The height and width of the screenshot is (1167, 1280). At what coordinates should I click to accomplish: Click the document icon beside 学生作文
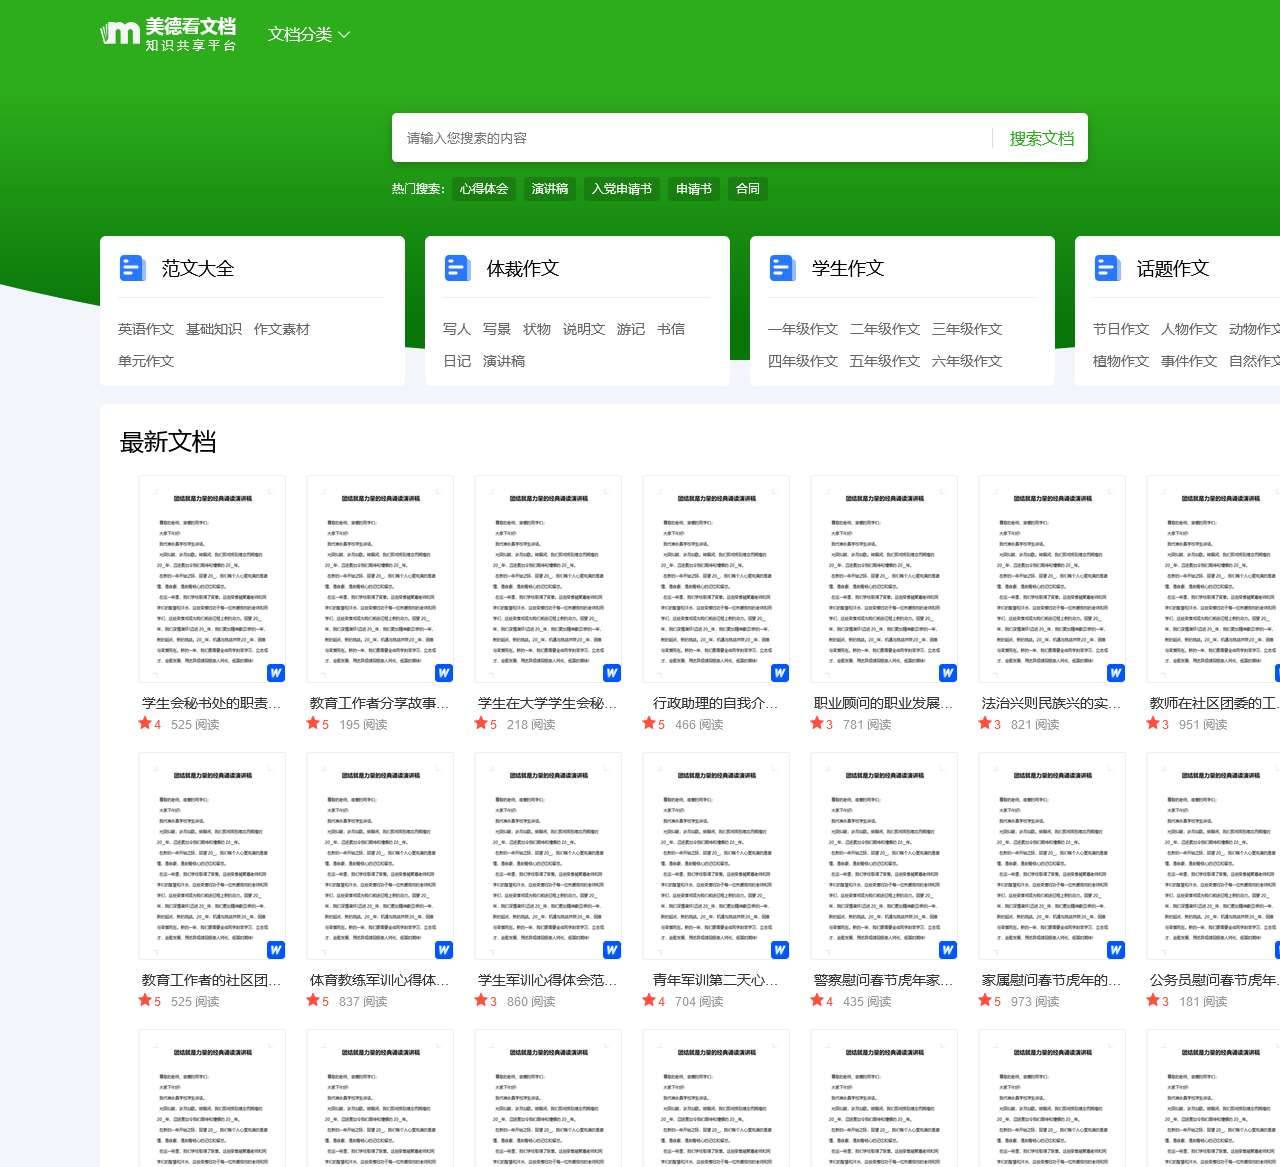coord(782,268)
